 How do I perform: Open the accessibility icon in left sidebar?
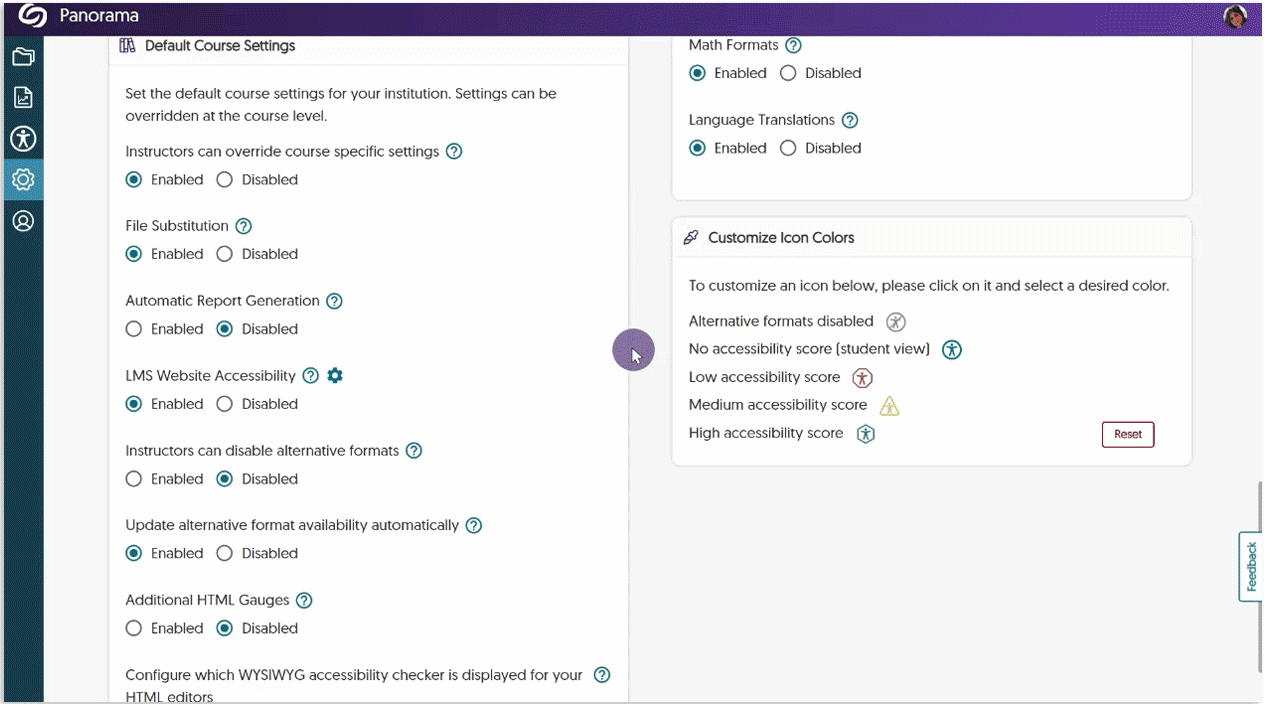point(23,138)
